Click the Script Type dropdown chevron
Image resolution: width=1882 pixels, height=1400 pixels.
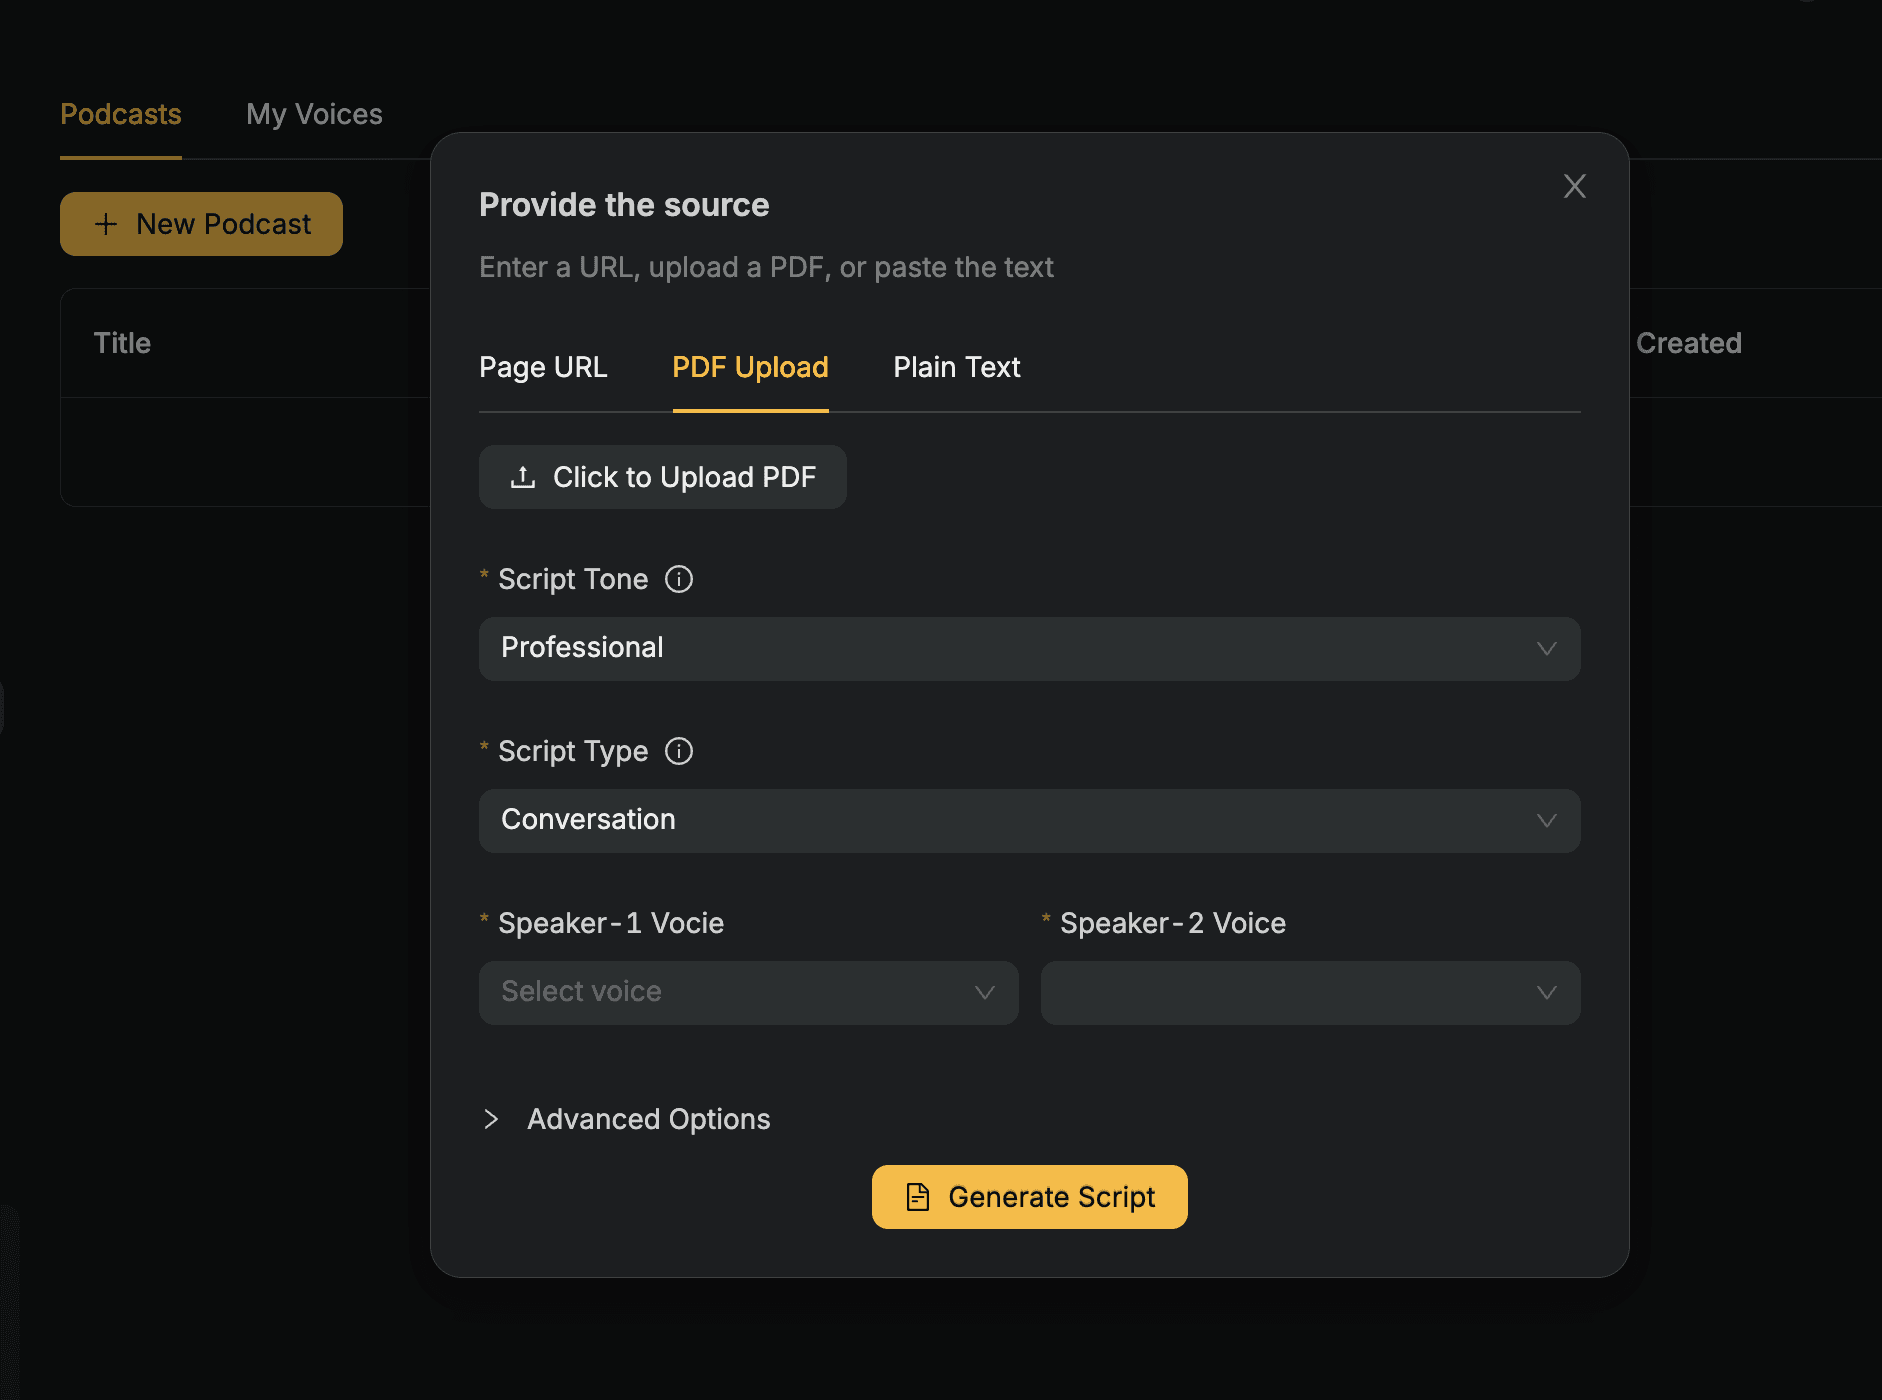pyautogui.click(x=1546, y=821)
